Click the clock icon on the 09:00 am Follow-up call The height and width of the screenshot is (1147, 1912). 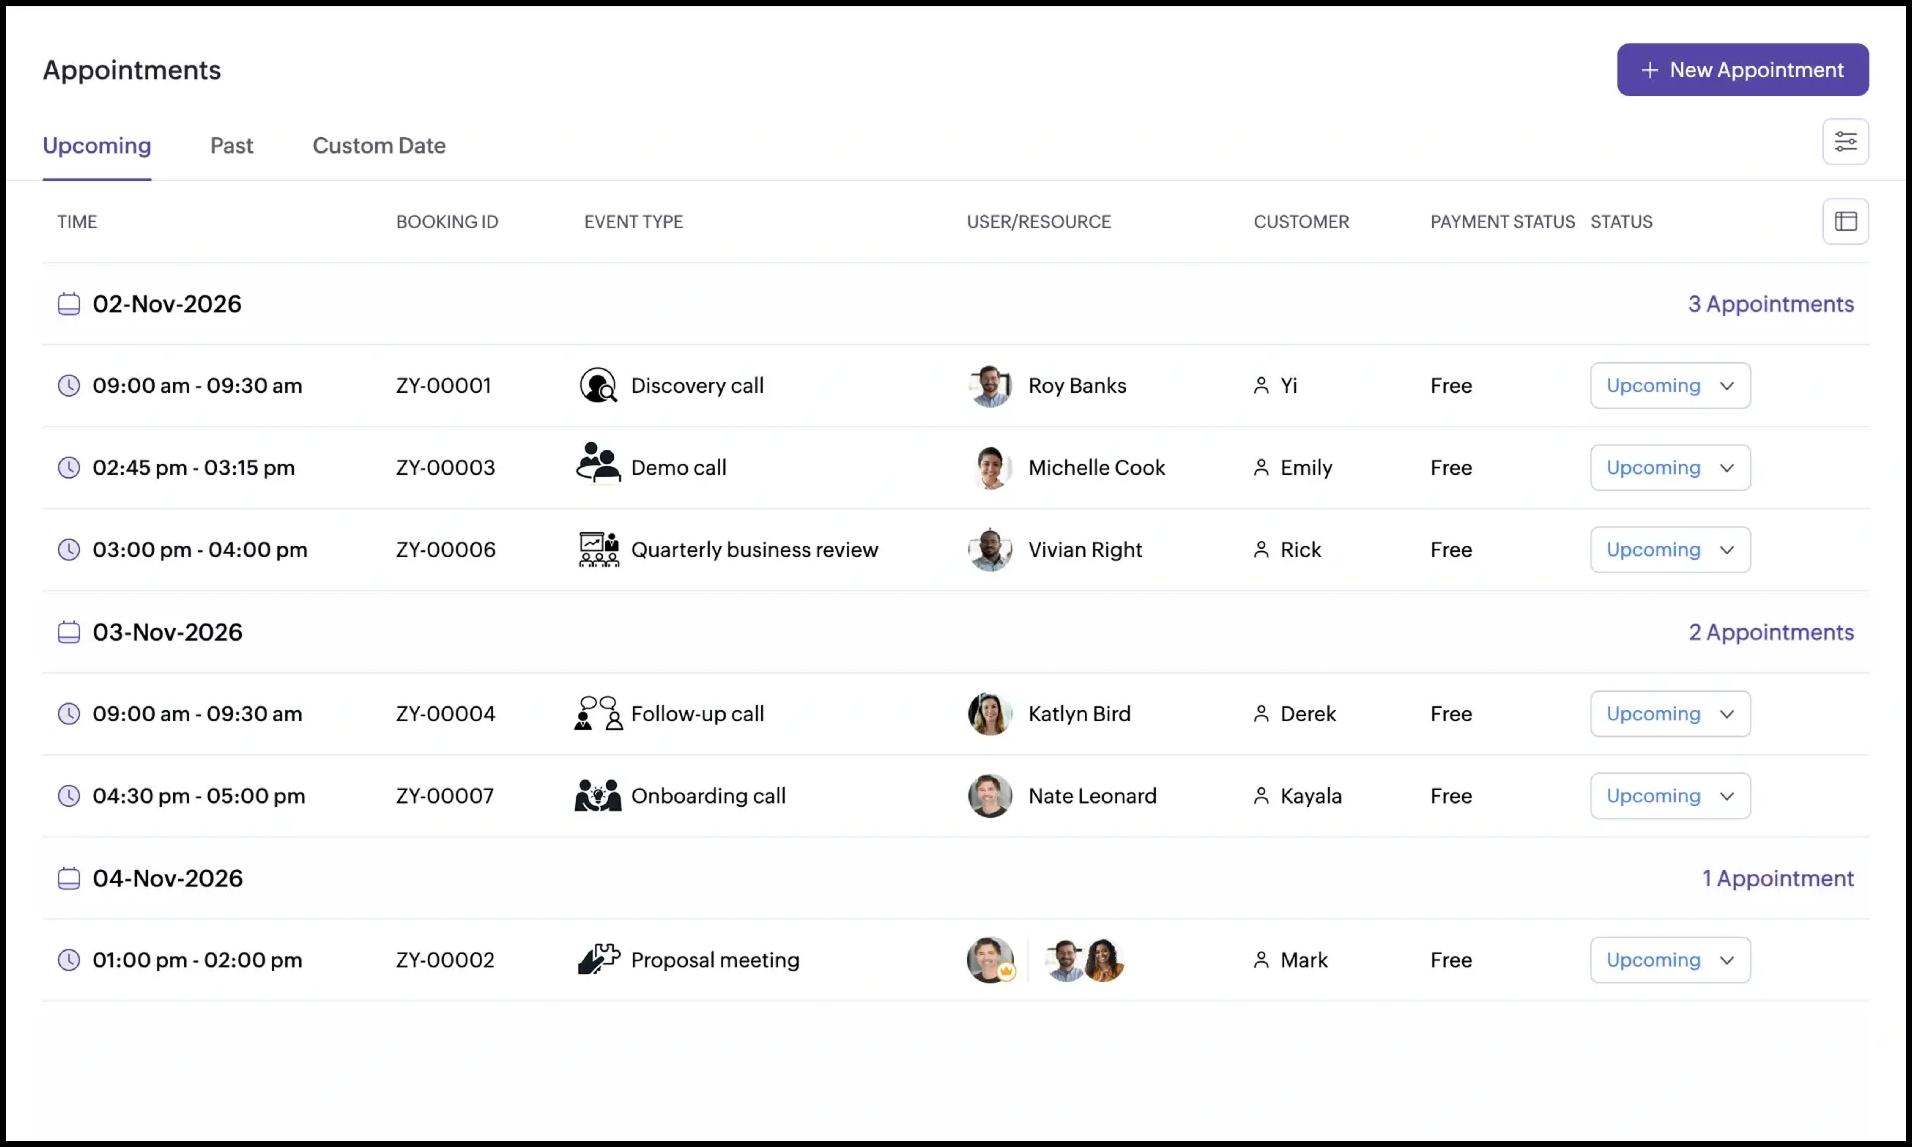click(69, 713)
